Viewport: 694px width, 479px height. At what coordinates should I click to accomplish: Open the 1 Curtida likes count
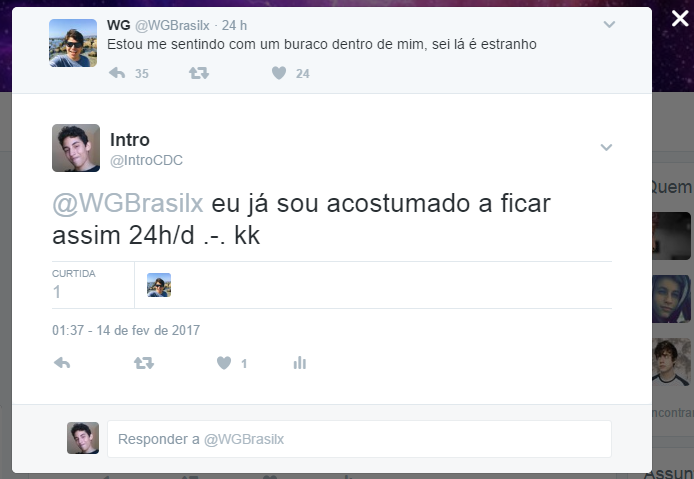coord(73,285)
